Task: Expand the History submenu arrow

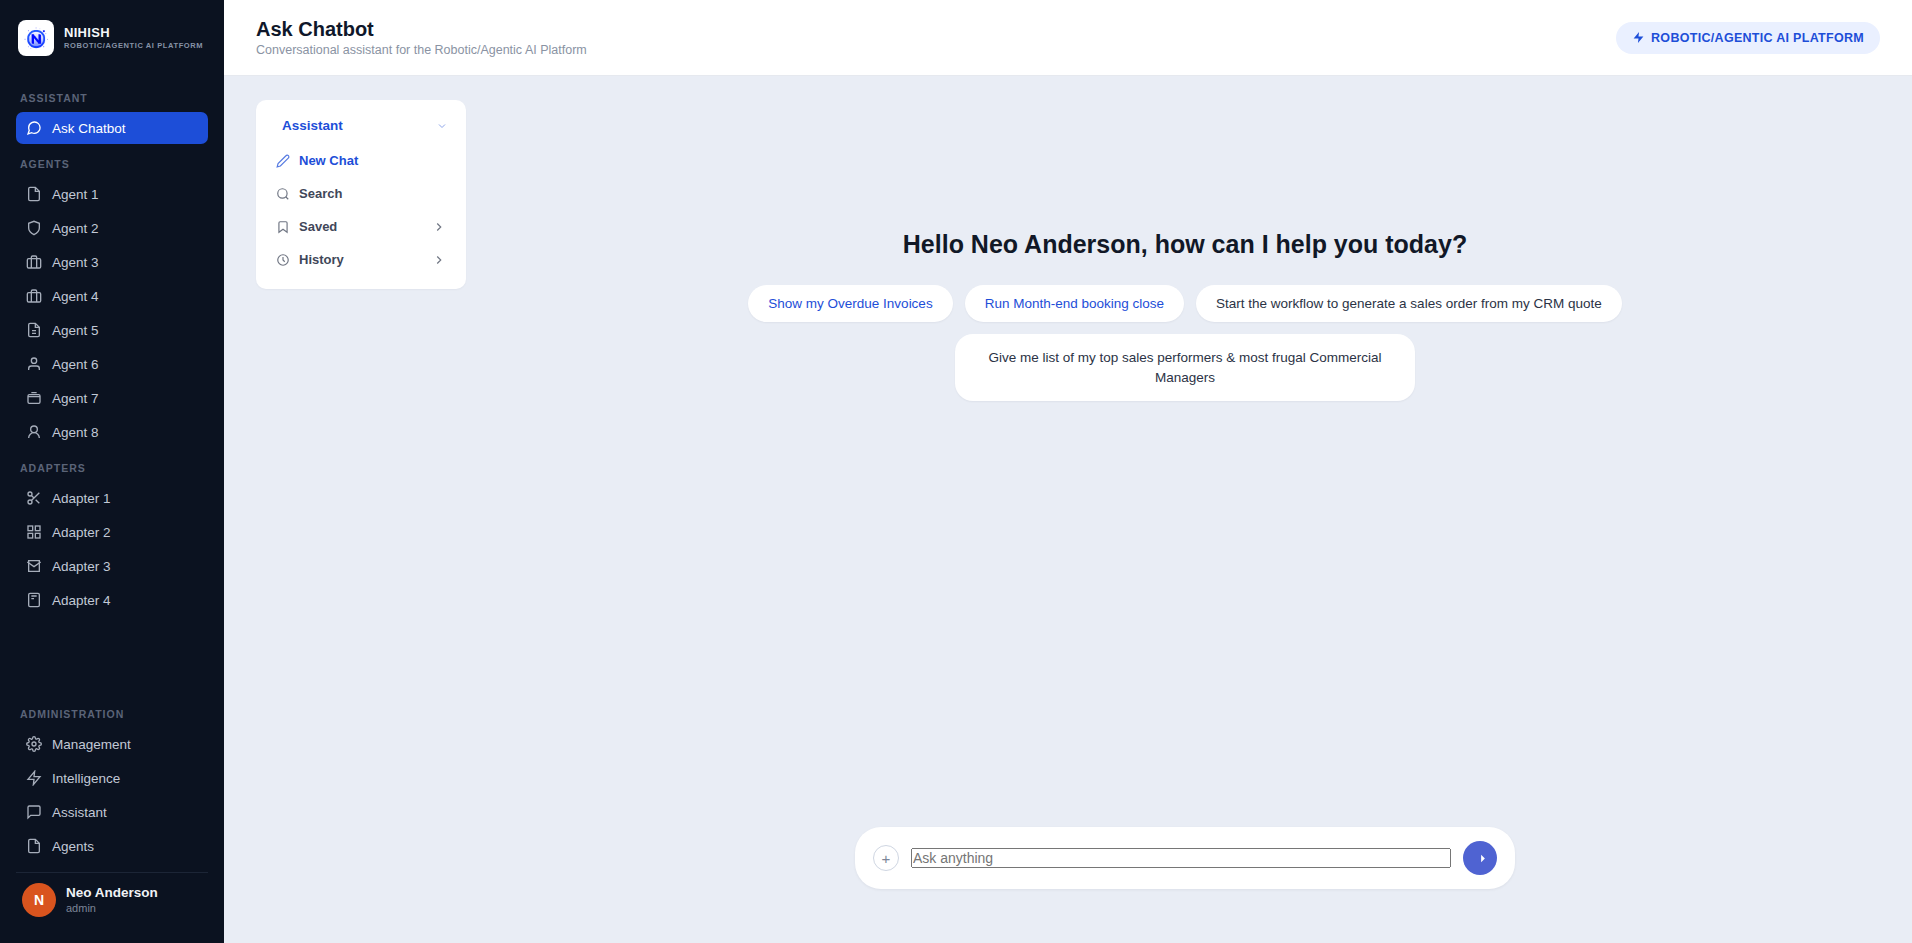Action: [x=439, y=260]
